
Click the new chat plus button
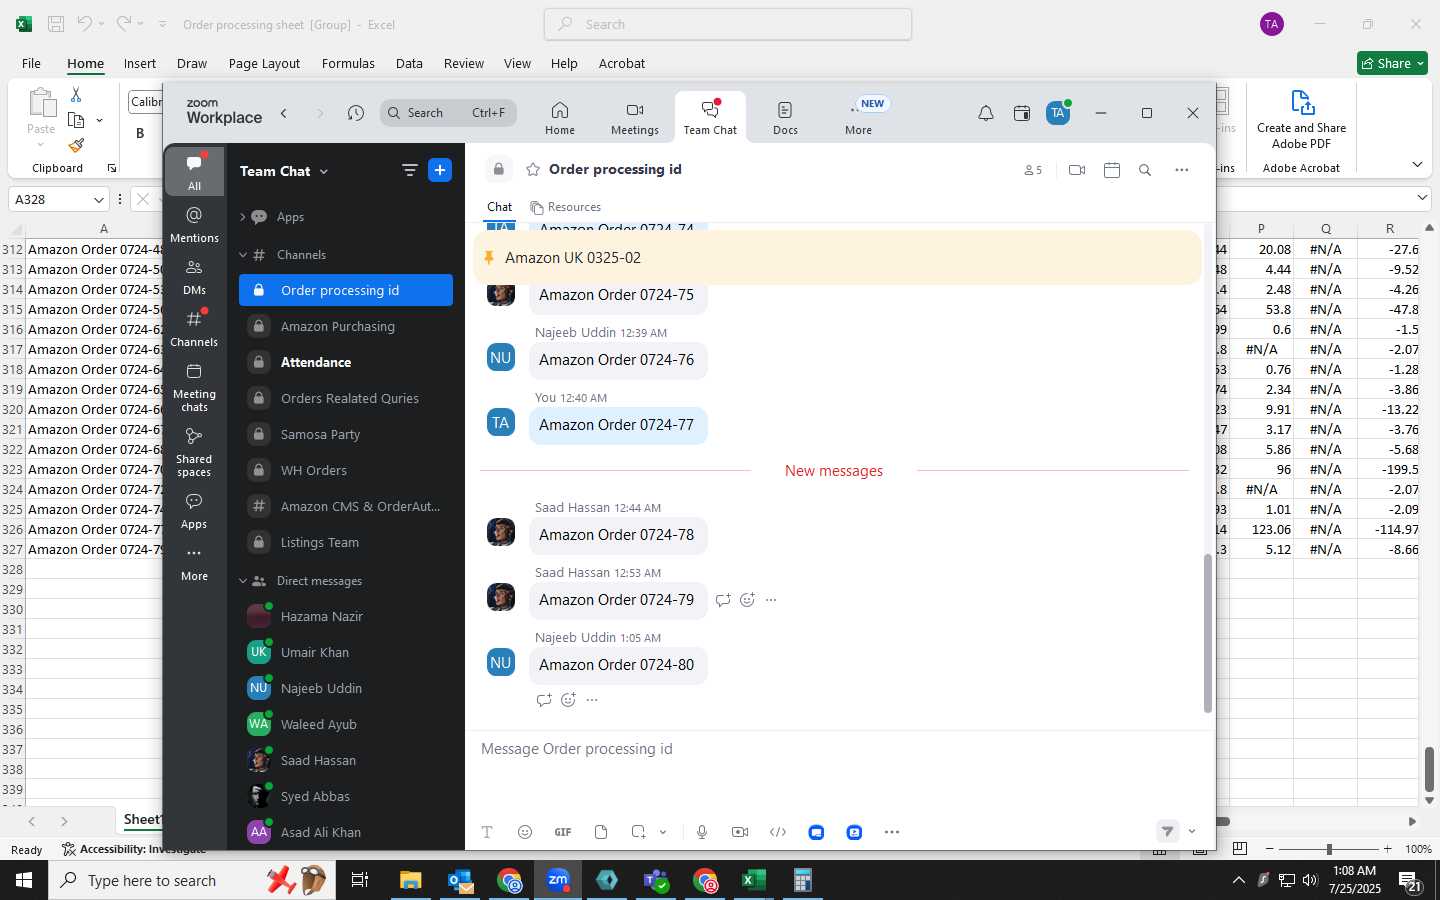pos(440,170)
